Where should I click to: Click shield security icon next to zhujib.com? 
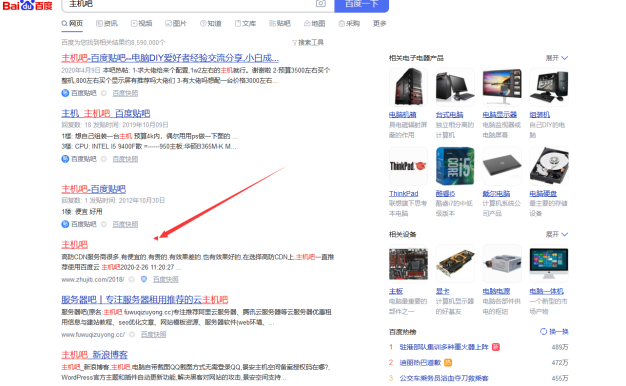(x=144, y=279)
